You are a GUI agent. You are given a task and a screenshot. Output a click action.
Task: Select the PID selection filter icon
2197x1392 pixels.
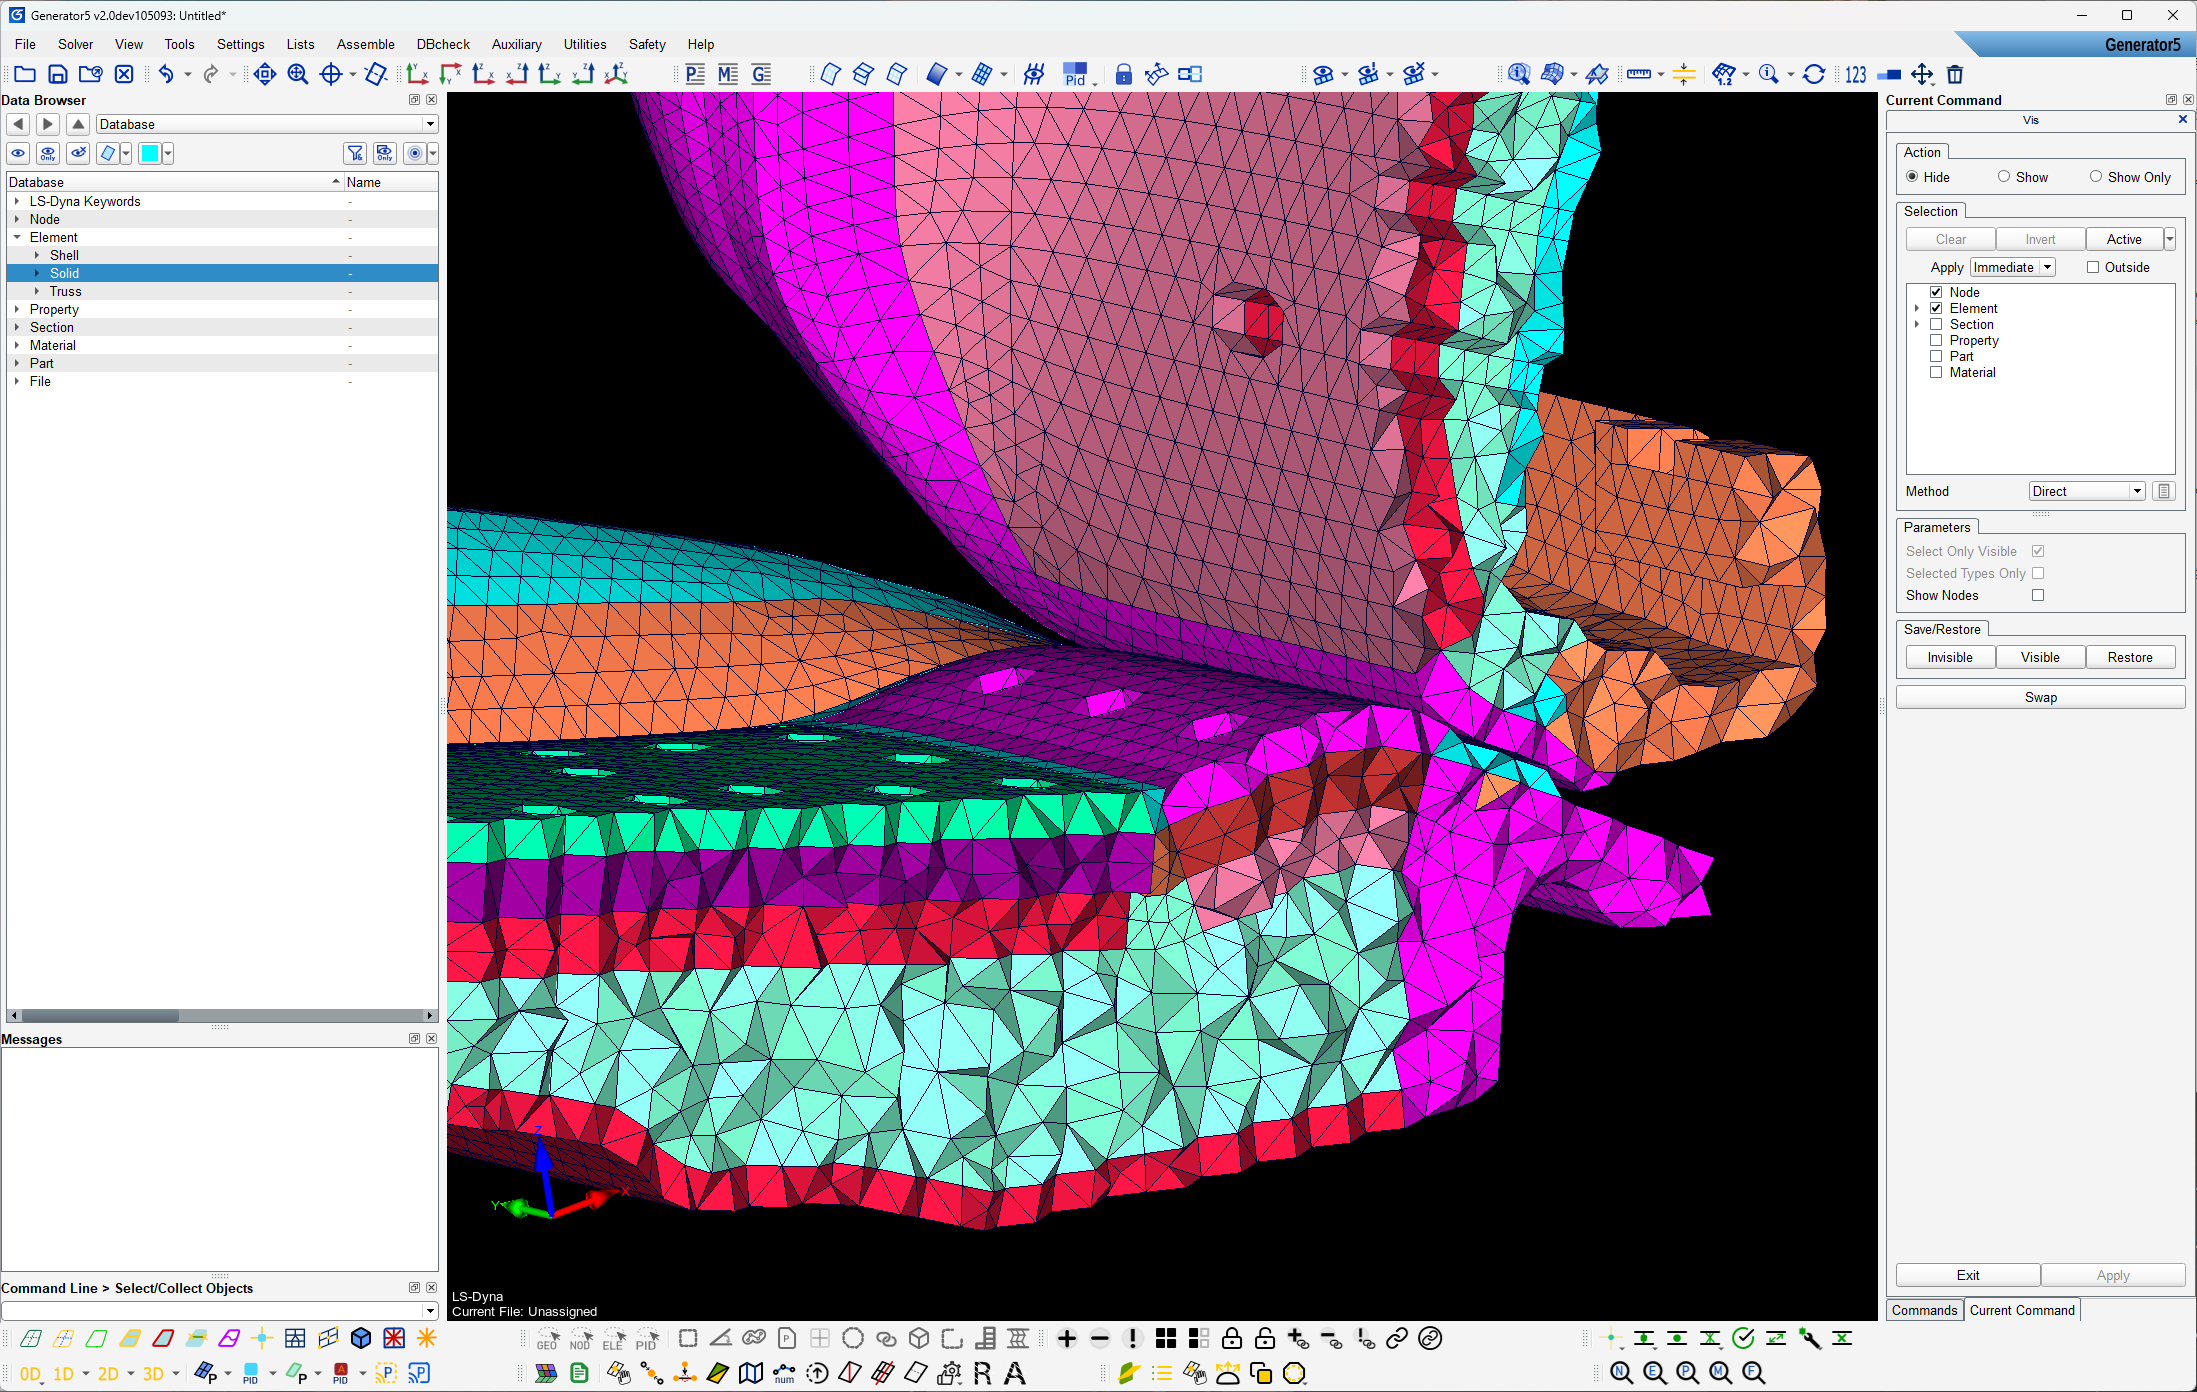(647, 1338)
